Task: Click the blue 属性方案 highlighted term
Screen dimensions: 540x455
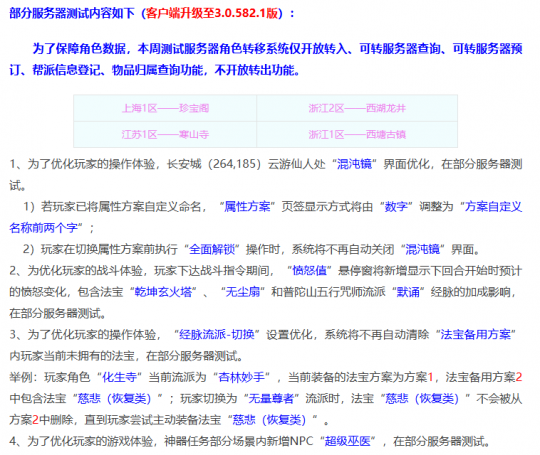Action: point(247,207)
